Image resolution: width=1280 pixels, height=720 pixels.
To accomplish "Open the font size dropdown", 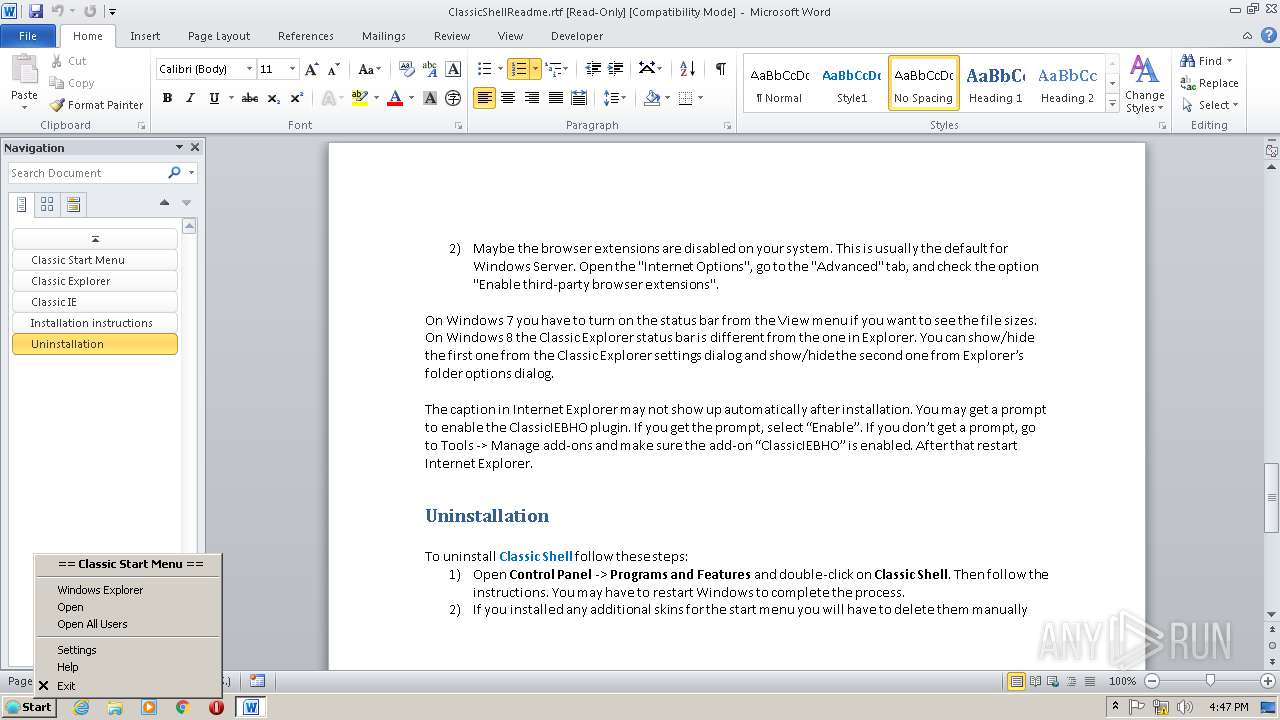I will coord(292,69).
